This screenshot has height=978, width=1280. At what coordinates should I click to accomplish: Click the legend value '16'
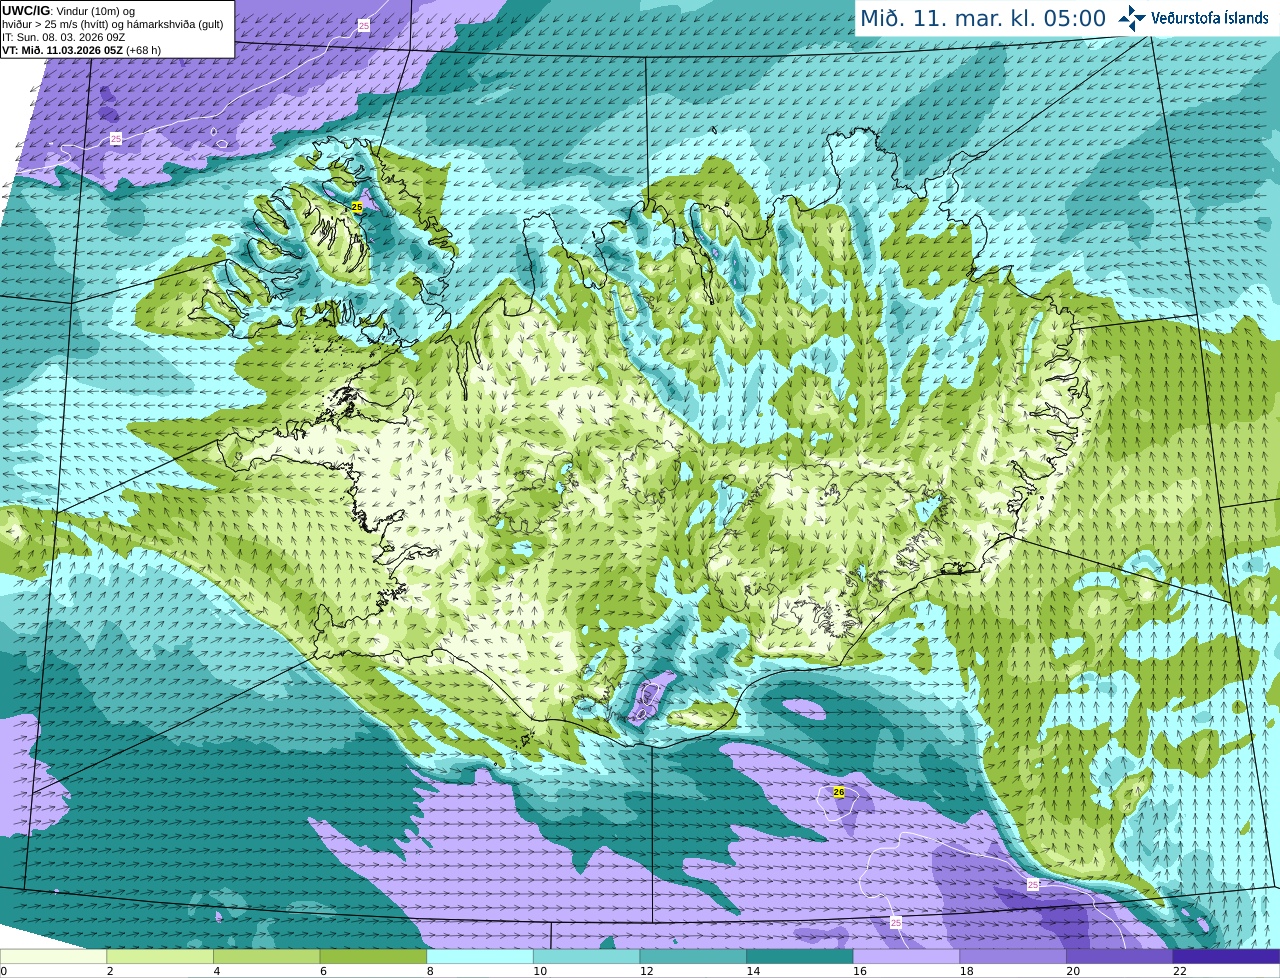point(860,971)
